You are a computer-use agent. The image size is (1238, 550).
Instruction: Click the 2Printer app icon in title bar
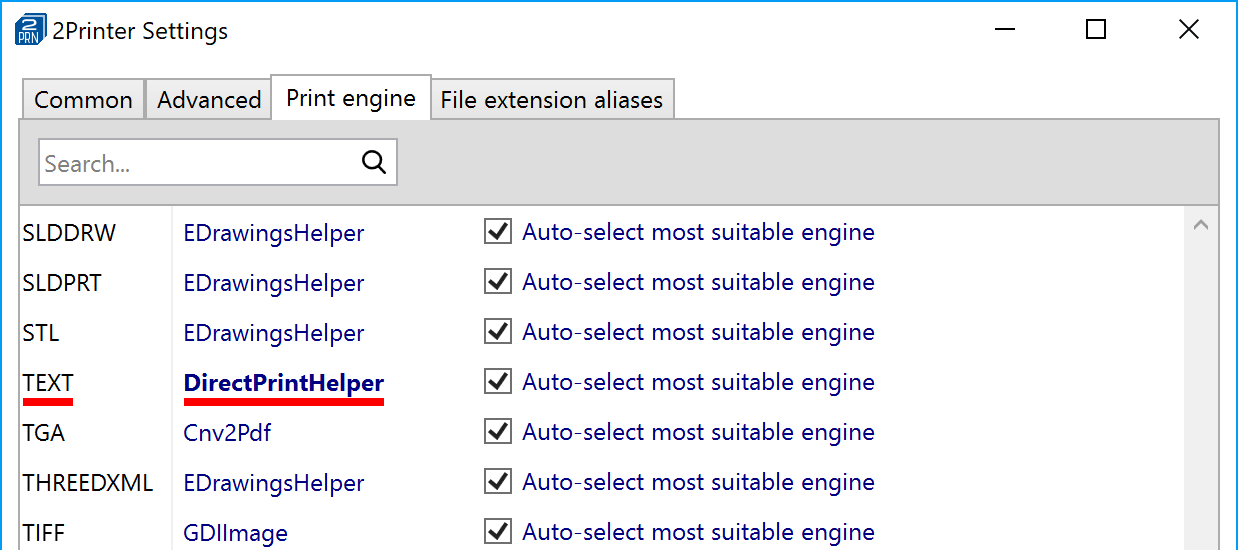pos(30,30)
